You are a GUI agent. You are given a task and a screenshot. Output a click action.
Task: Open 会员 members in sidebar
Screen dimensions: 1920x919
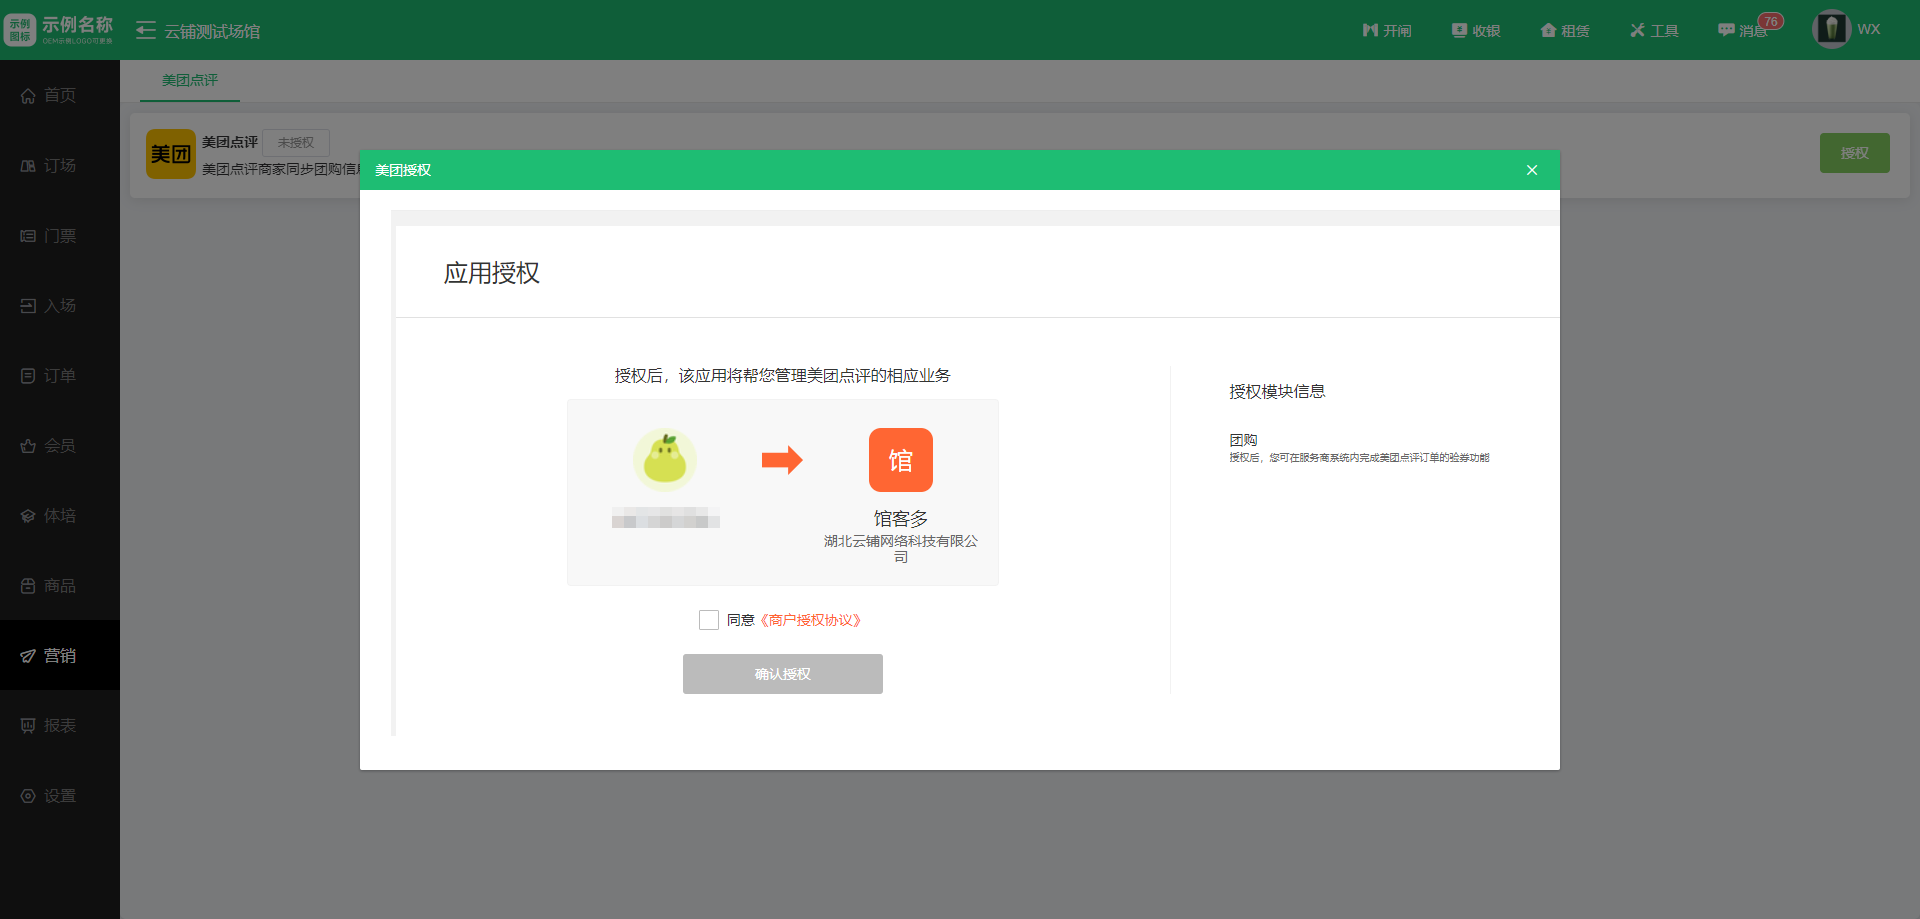(x=59, y=446)
